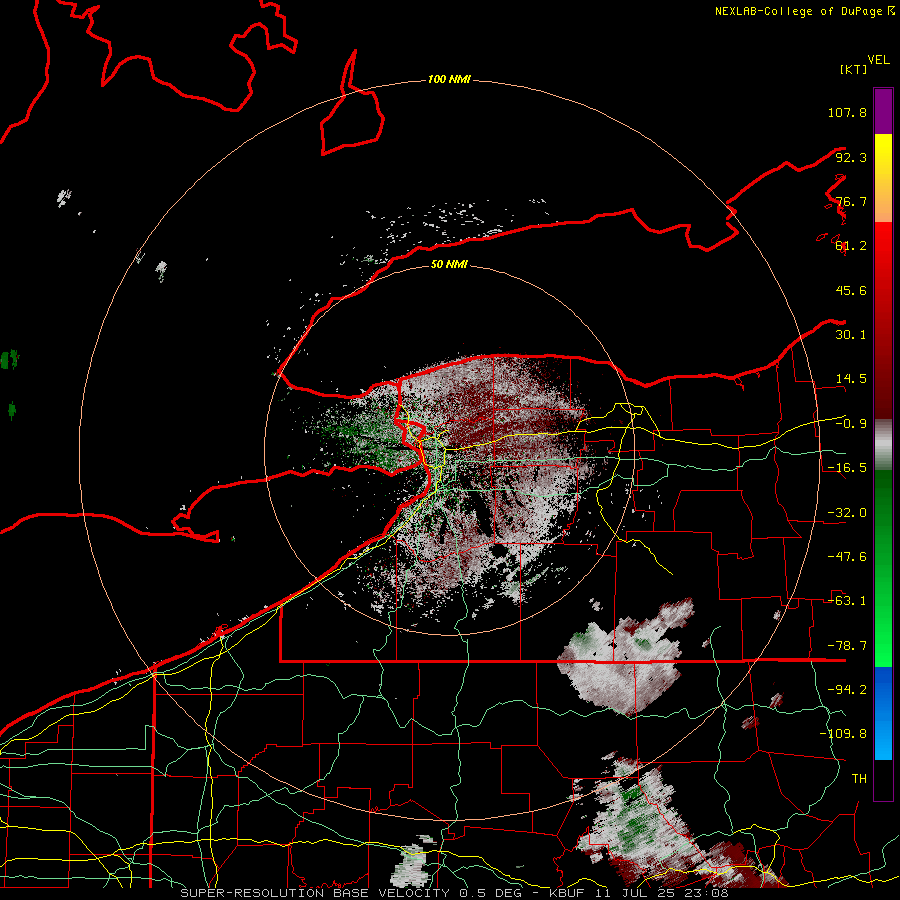Click the yellow-orange segment of color bar
Screen dimensions: 900x900
coord(883,178)
